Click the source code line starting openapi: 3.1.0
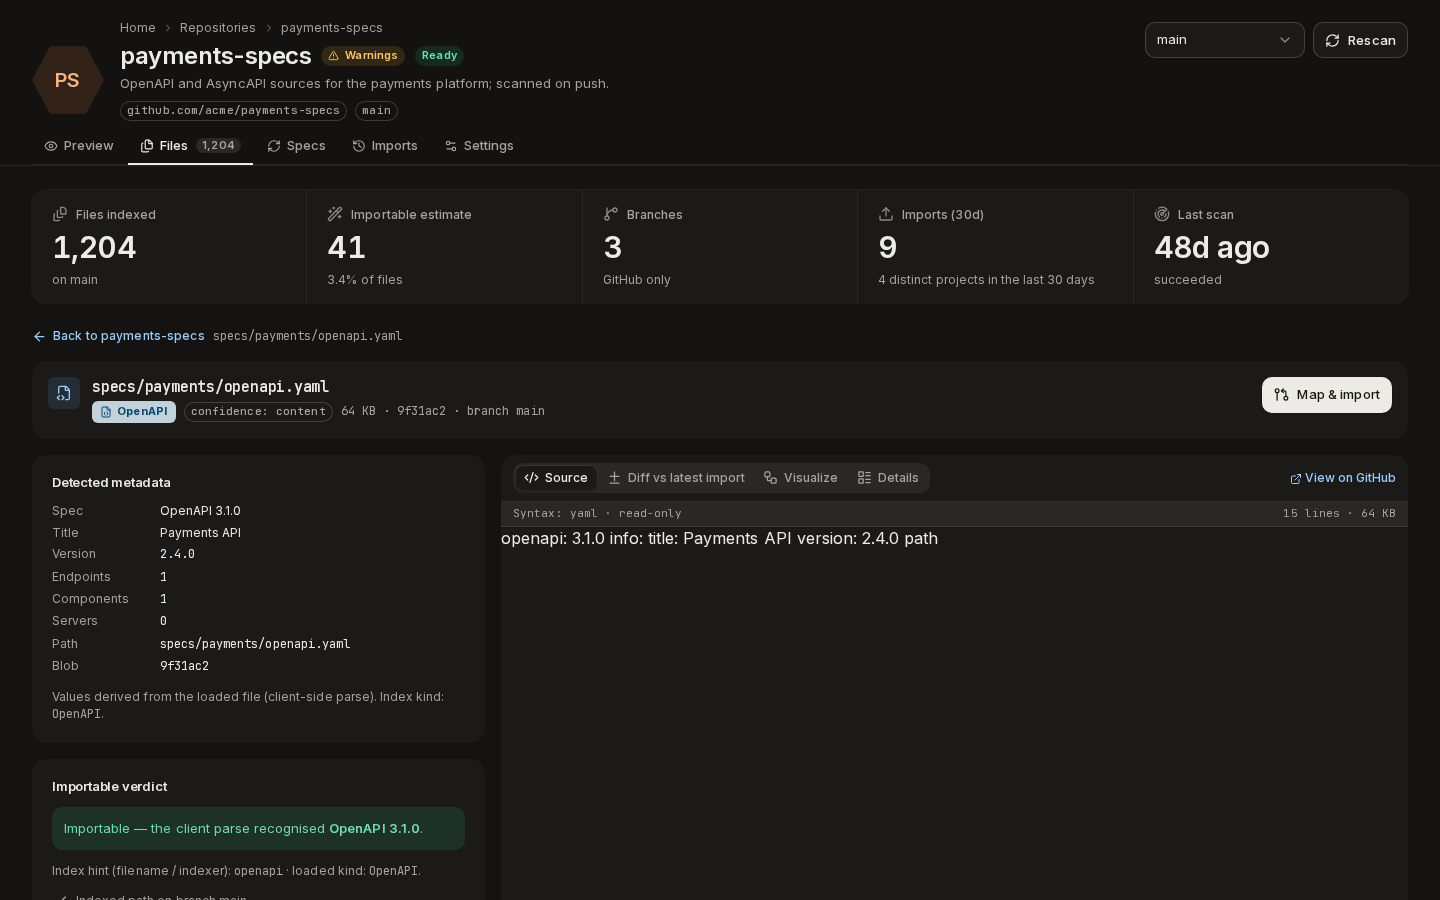 pos(720,538)
